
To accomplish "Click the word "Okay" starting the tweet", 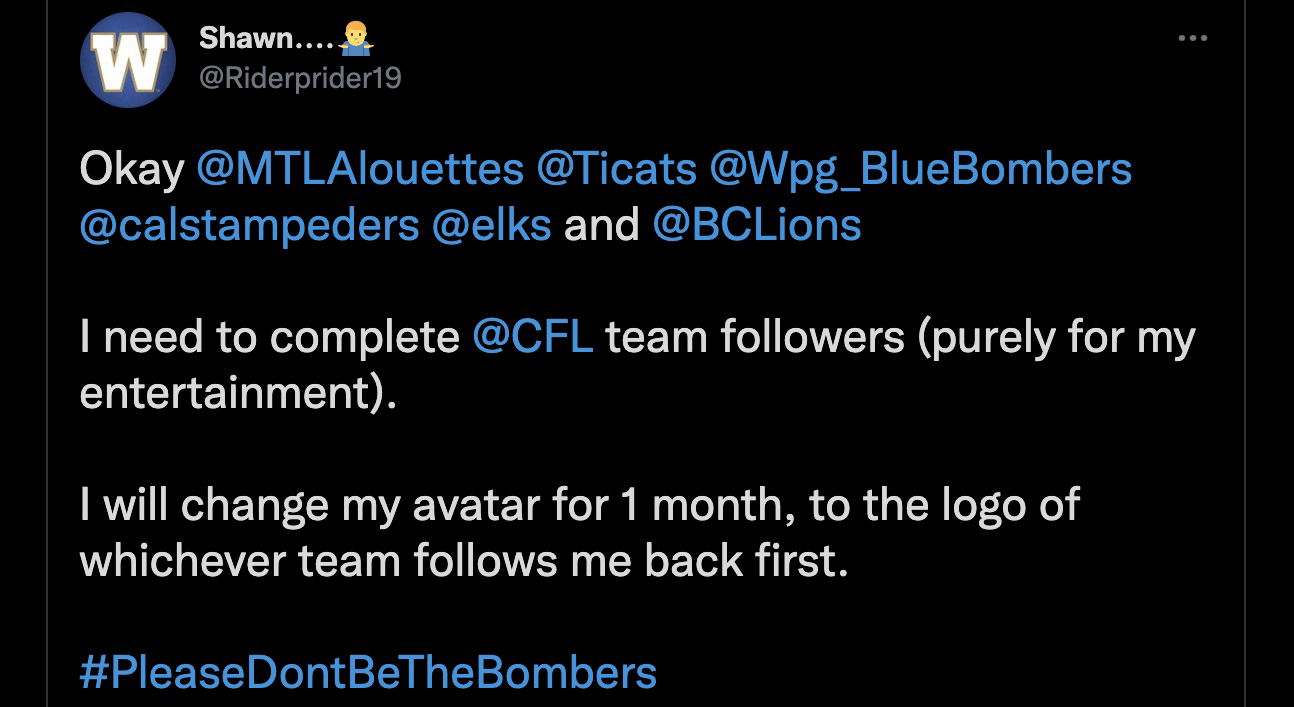I will click(x=132, y=169).
